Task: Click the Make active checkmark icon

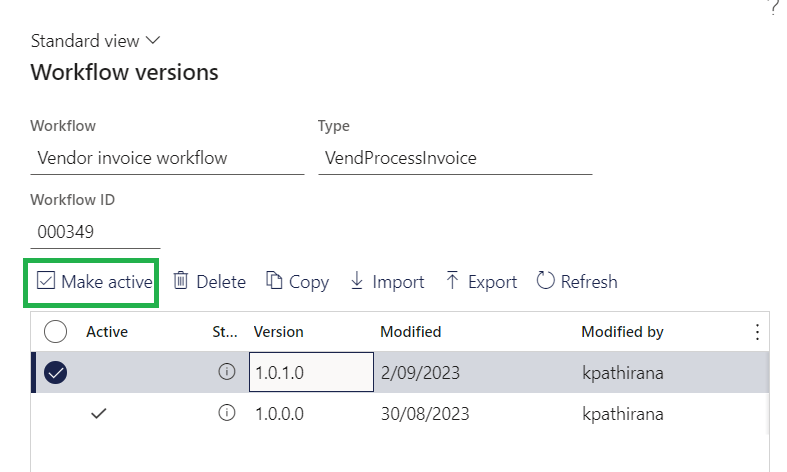Action: [x=46, y=281]
